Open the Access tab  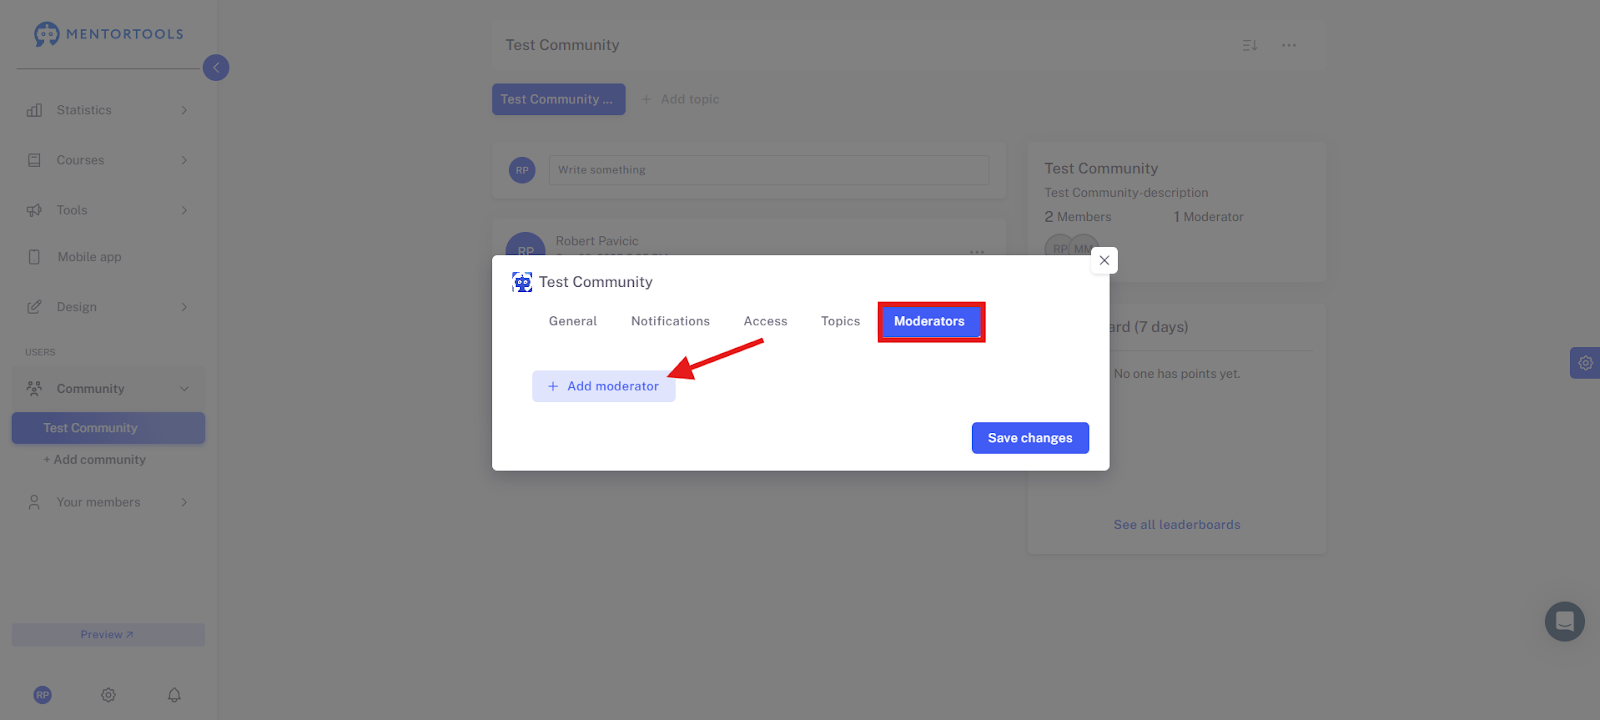(765, 321)
